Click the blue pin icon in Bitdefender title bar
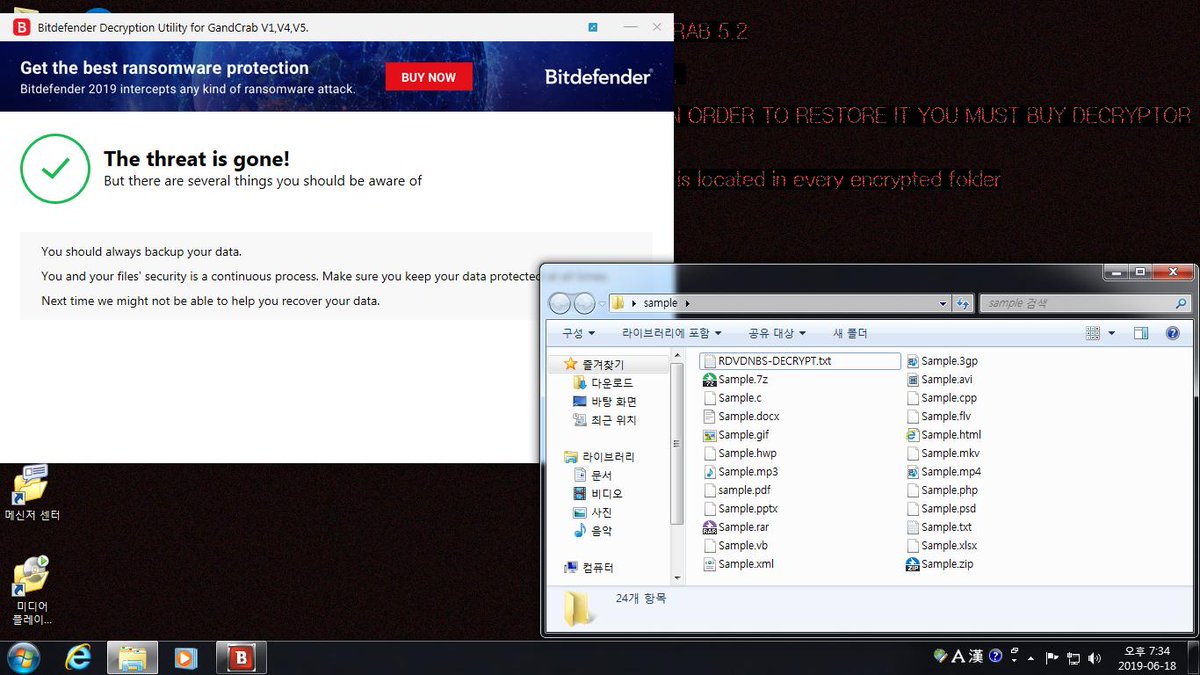1200x675 pixels. click(592, 28)
